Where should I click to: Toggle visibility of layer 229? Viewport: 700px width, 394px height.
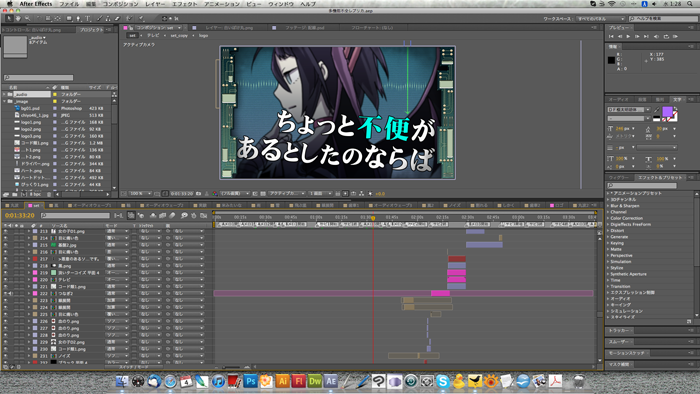click(5, 342)
